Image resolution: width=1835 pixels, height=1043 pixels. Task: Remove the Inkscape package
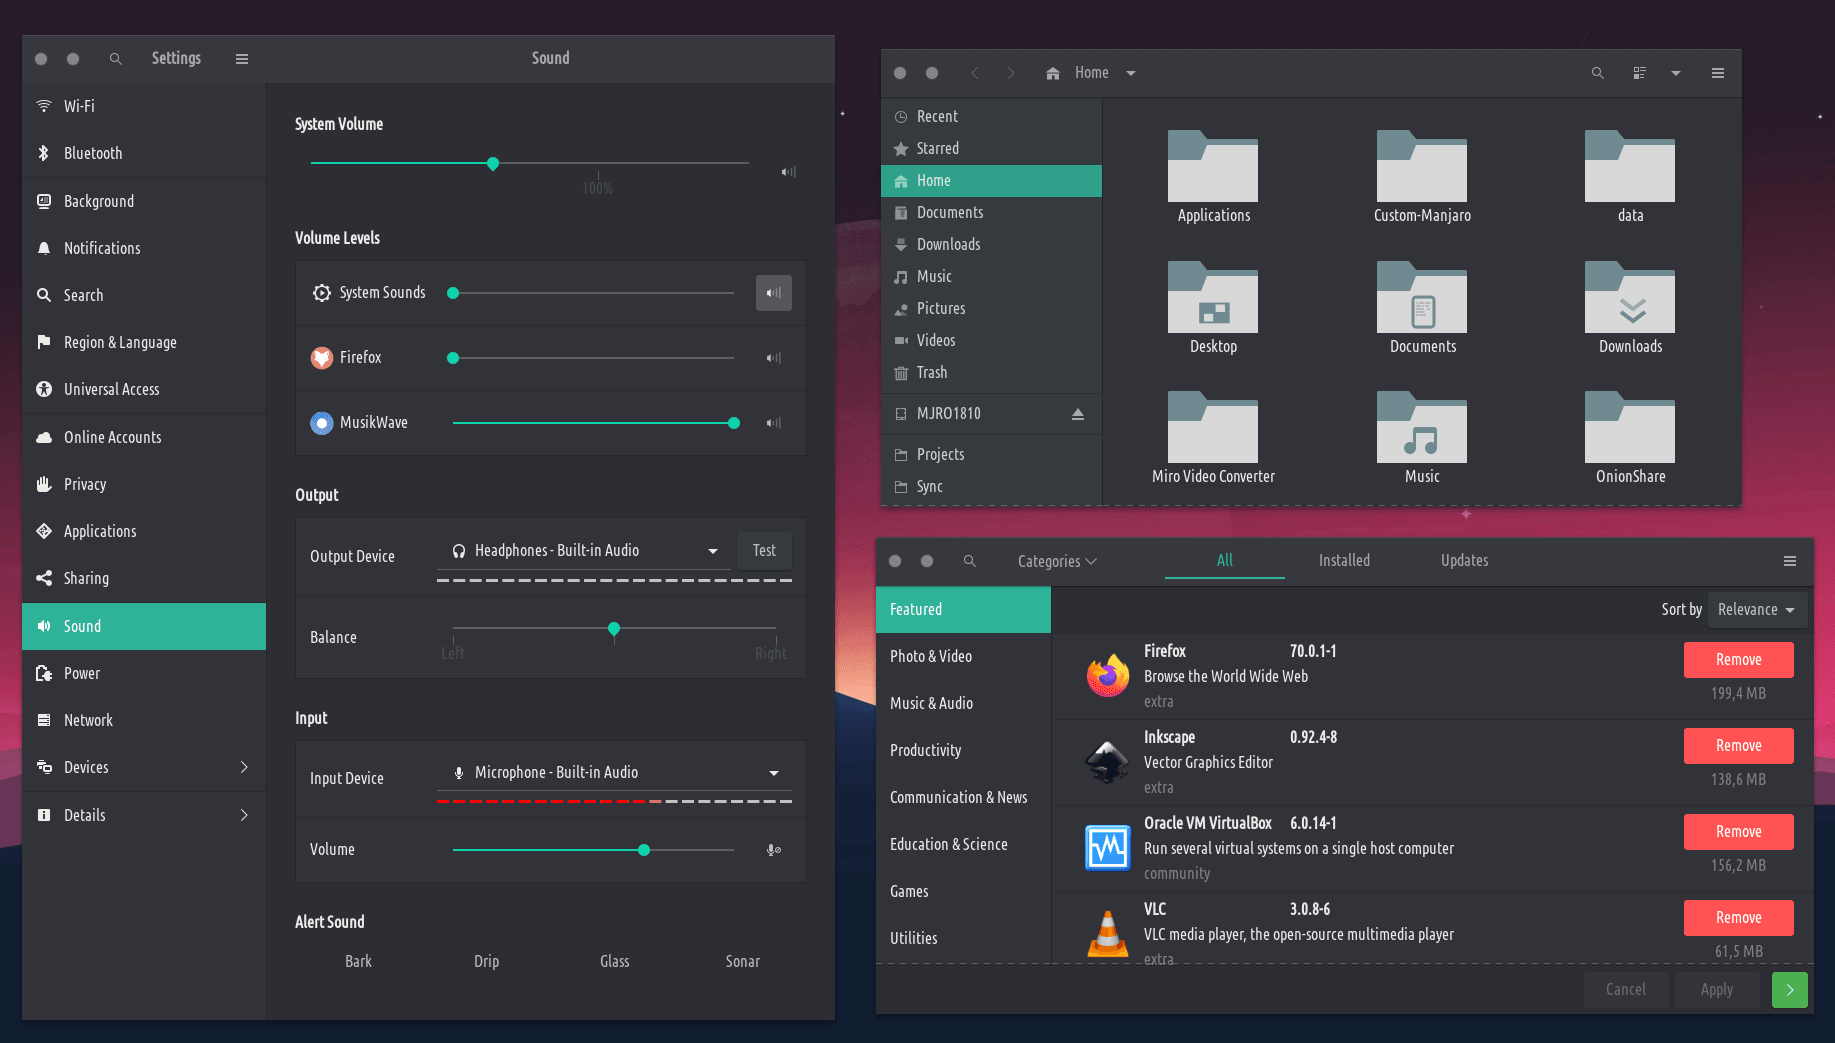point(1738,746)
